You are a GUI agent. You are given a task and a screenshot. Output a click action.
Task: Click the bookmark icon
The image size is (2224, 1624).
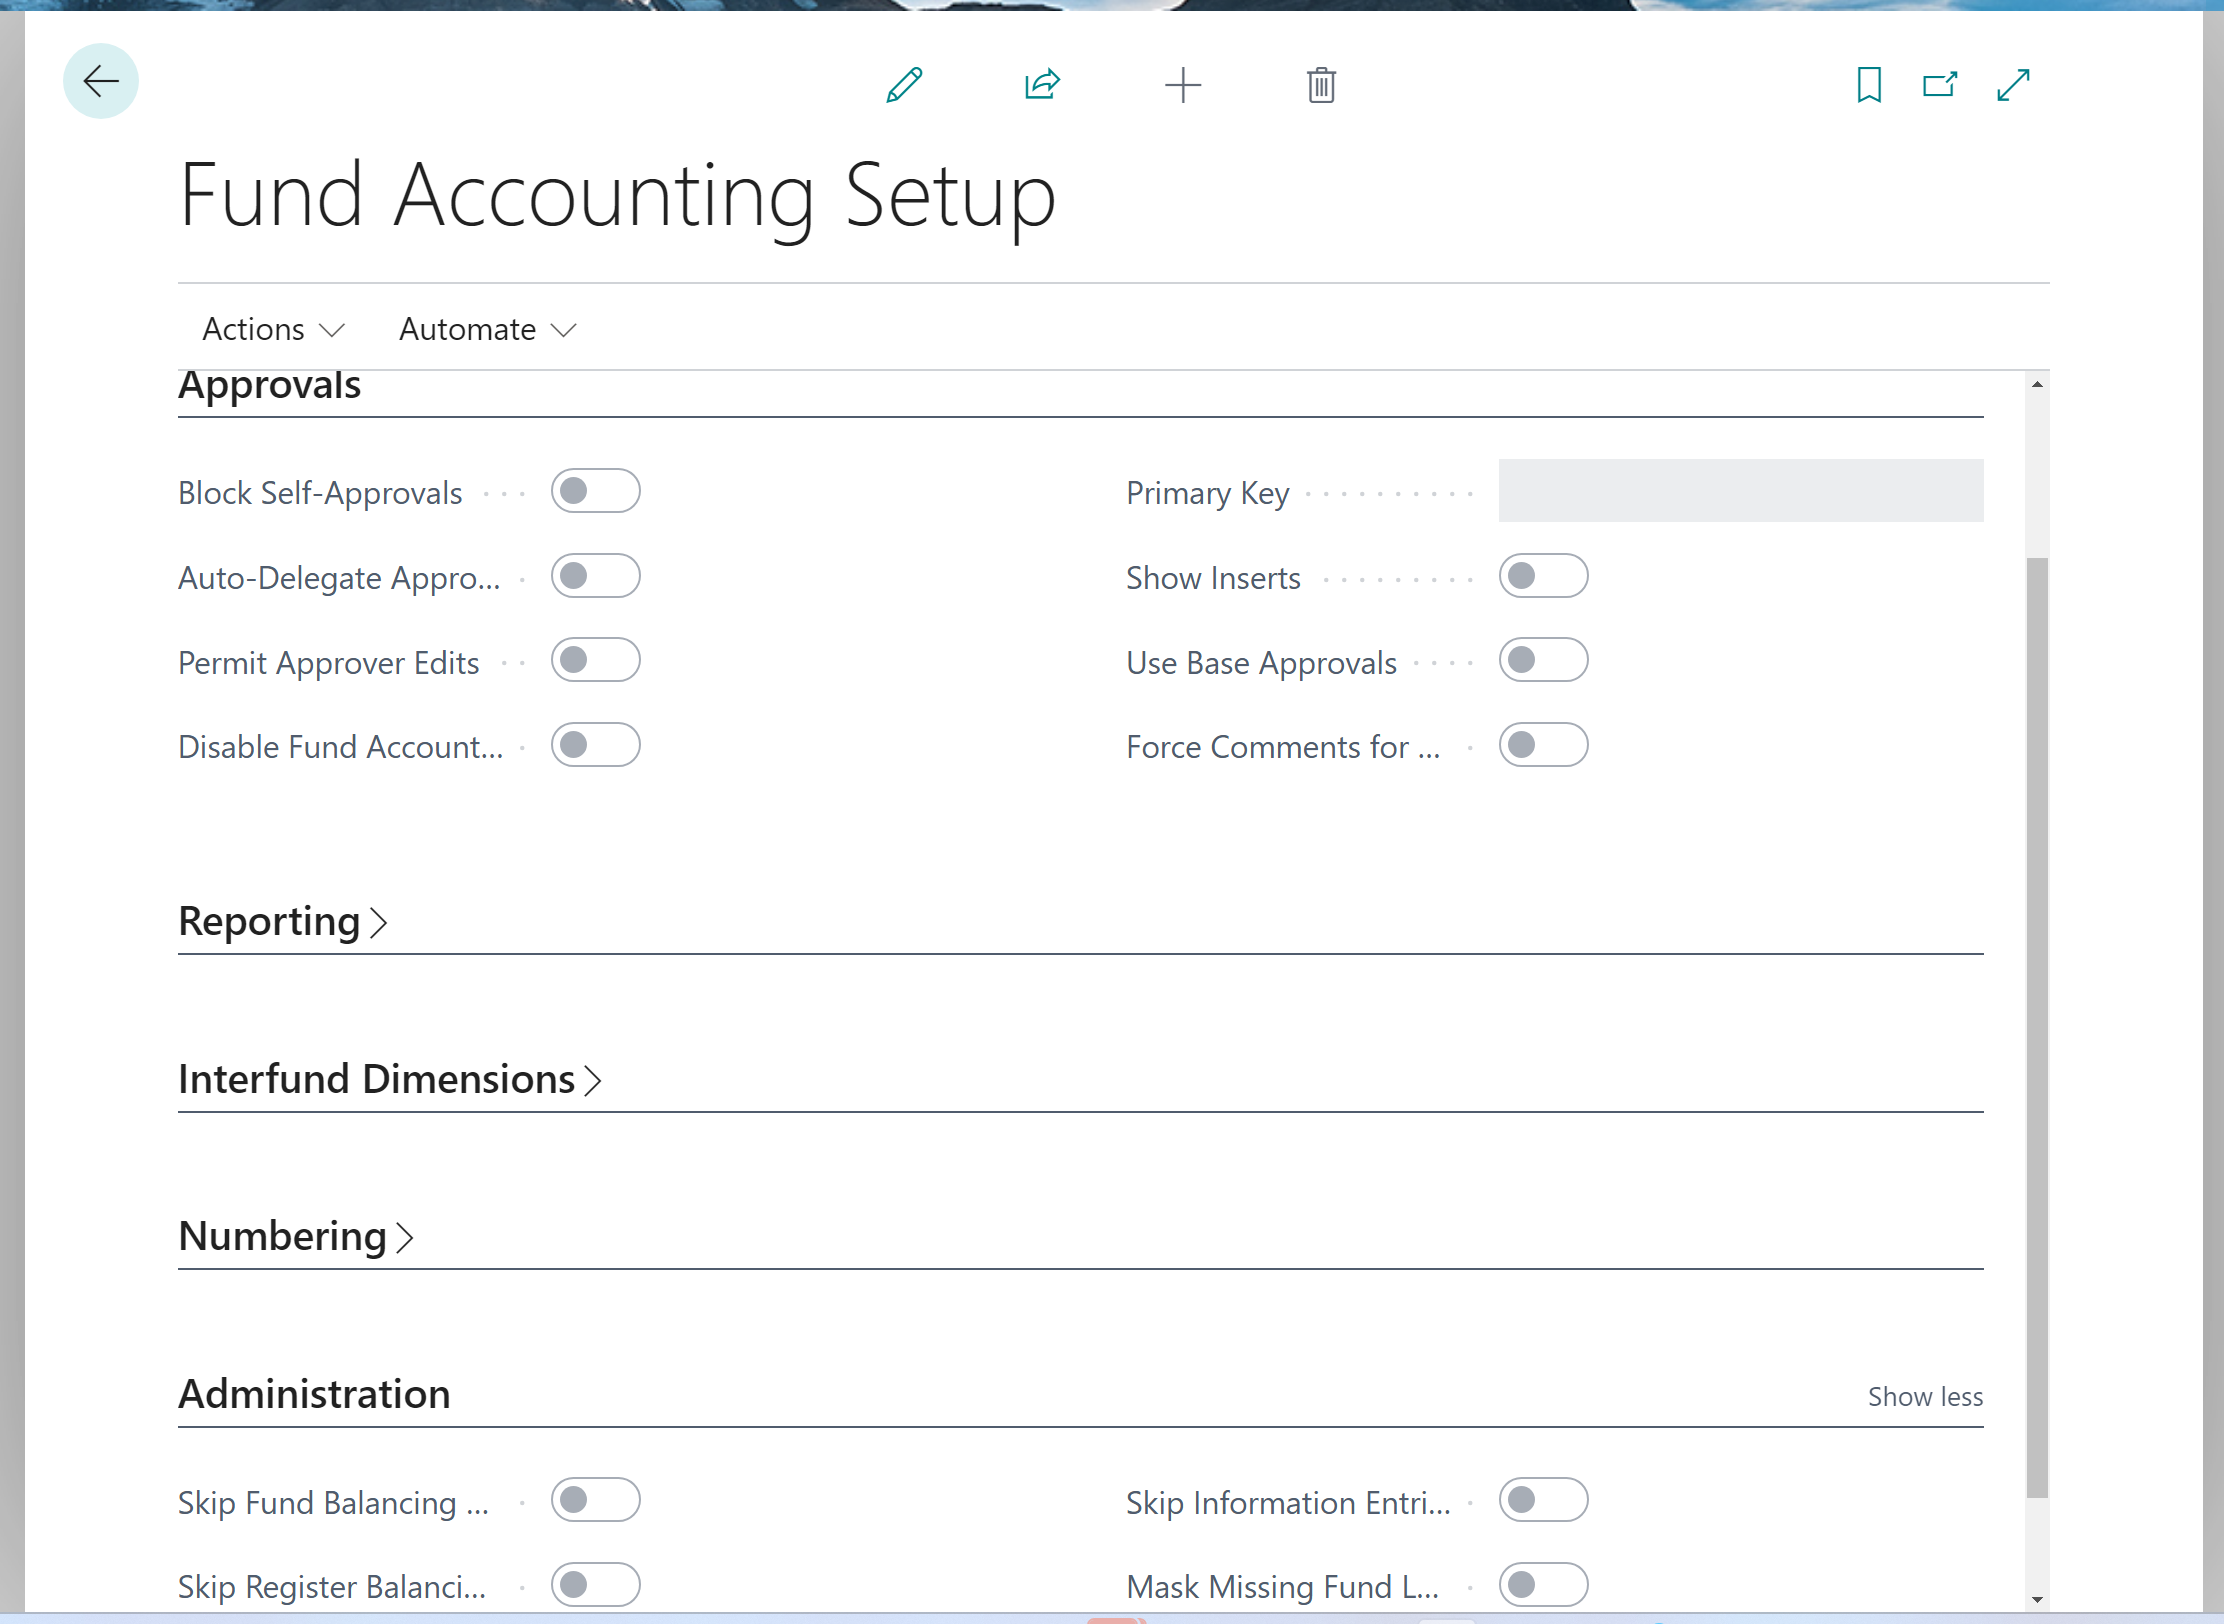click(1868, 85)
